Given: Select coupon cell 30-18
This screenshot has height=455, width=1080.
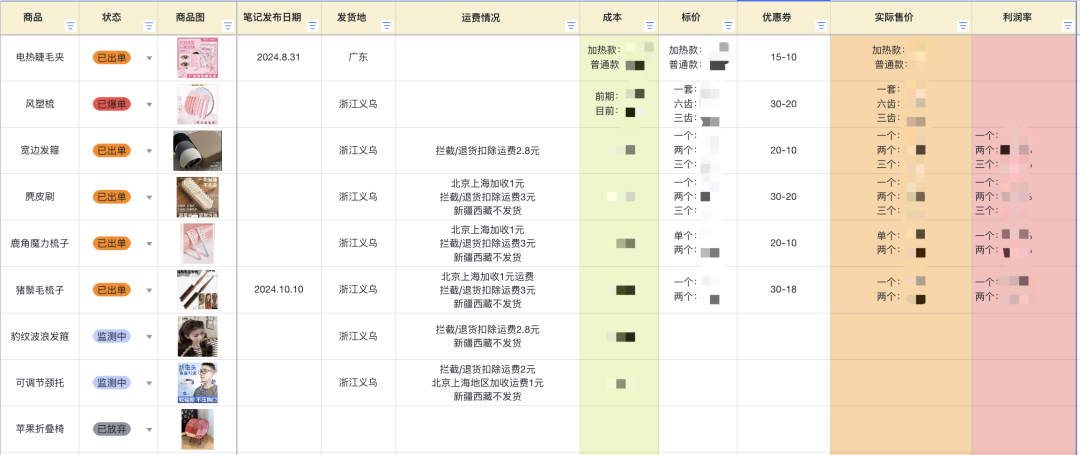Looking at the screenshot, I should [x=783, y=290].
